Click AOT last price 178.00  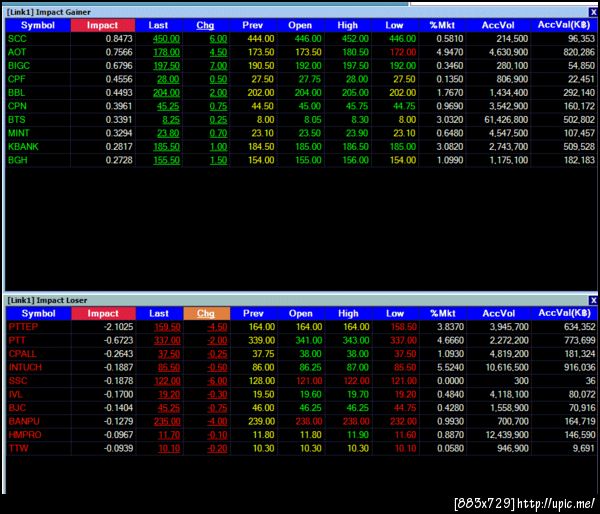pos(166,52)
